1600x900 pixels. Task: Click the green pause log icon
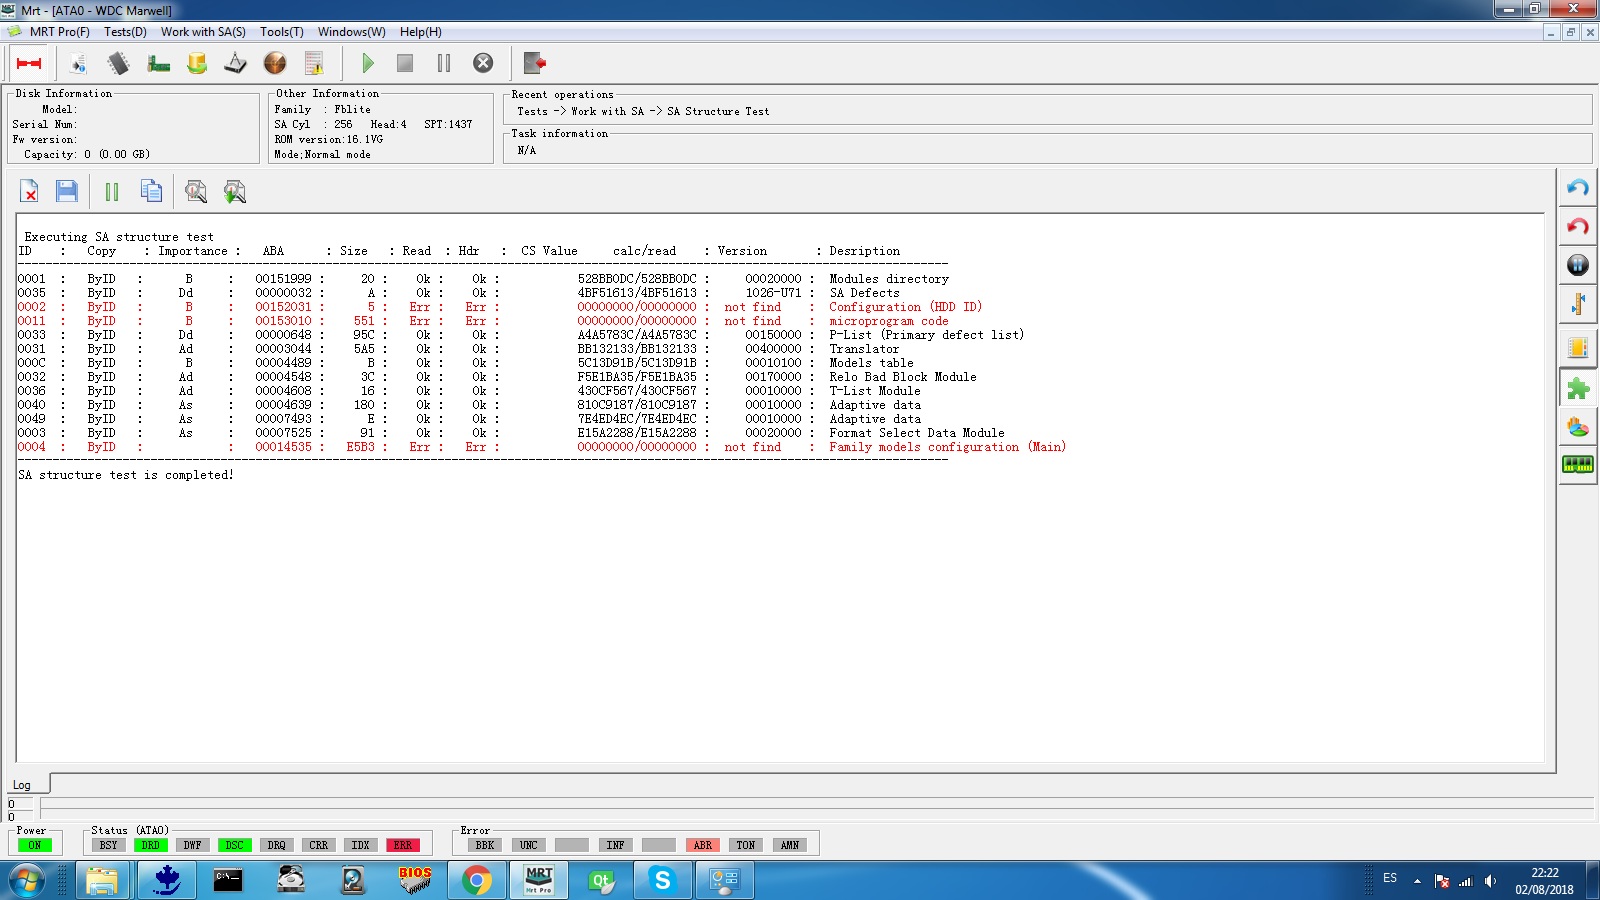(x=112, y=191)
